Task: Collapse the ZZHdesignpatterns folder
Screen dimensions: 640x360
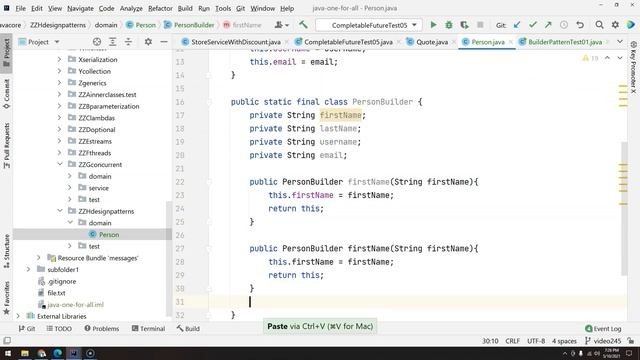Action: coord(60,211)
